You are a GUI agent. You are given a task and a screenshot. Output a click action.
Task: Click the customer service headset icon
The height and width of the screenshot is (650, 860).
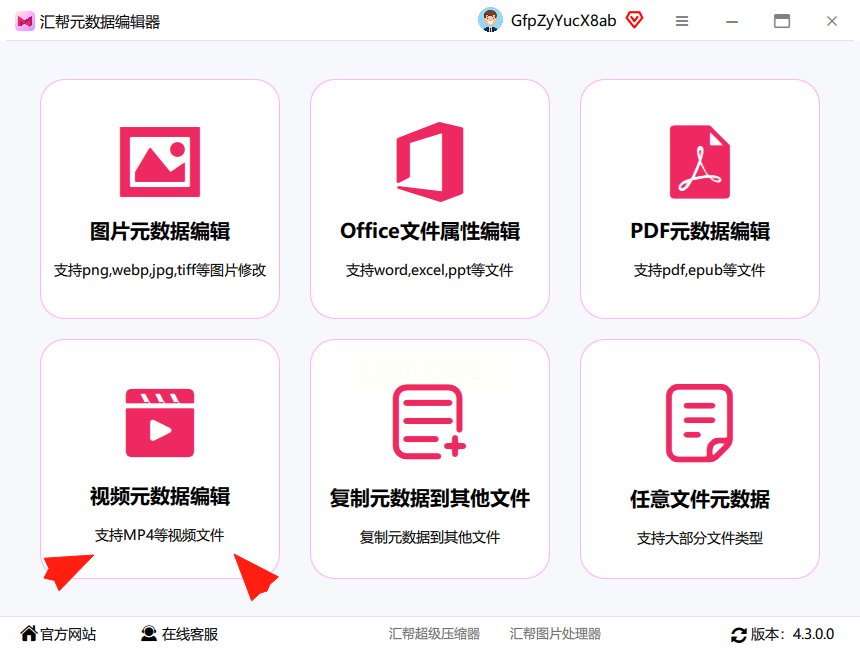pos(149,634)
